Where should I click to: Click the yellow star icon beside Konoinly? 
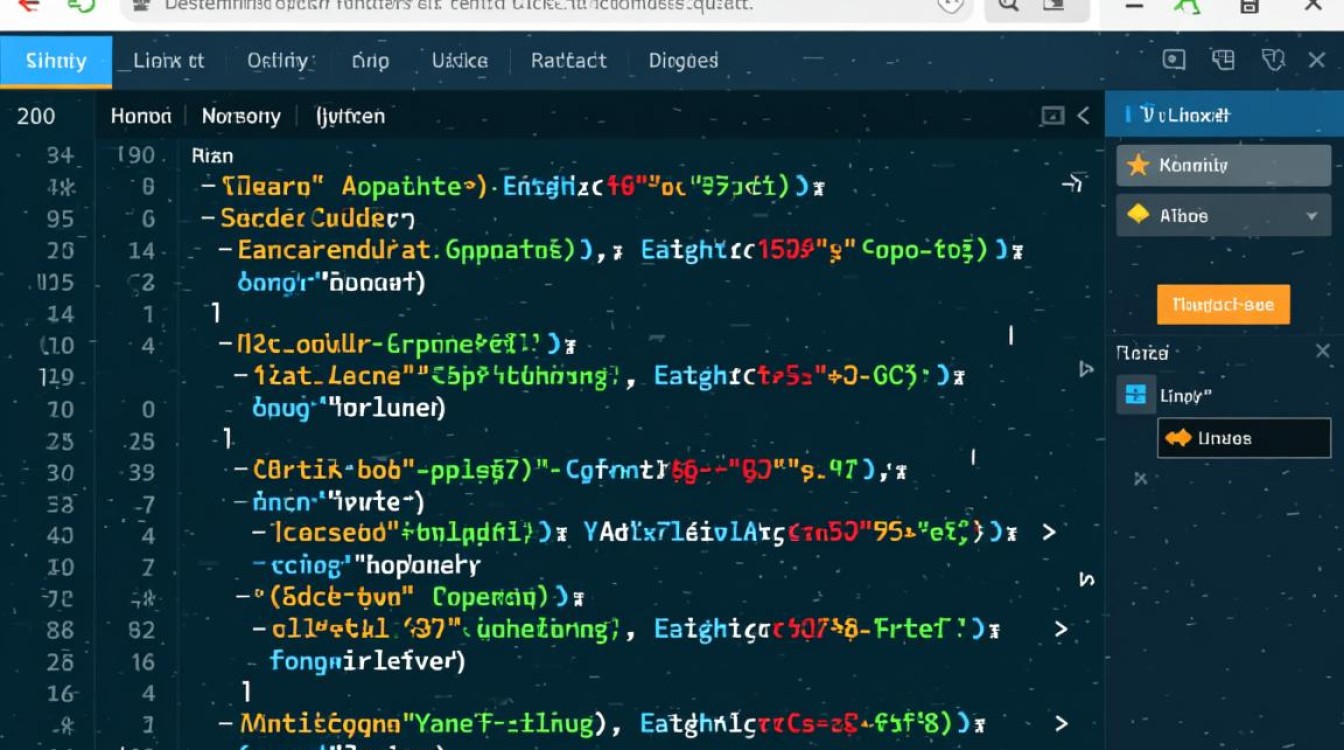[1138, 166]
